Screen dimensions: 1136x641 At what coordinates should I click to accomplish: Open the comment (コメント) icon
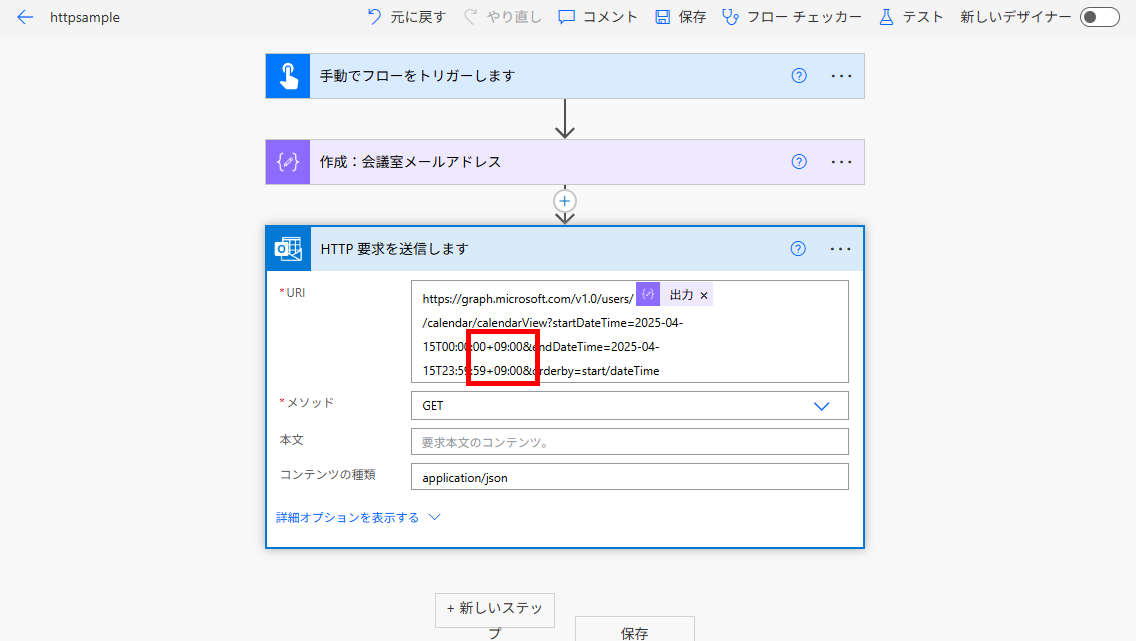coord(567,16)
